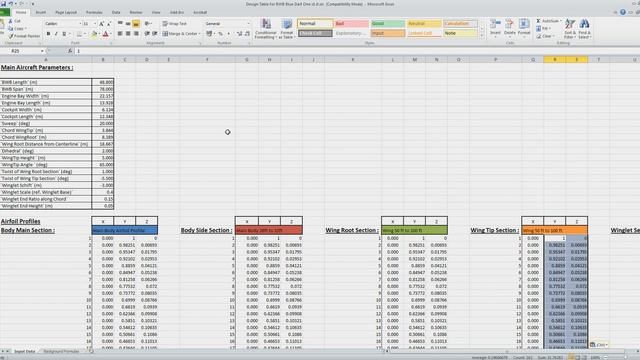Click the Undo icon in quick access toolbar
640x360 pixels.
(x=11, y=4)
